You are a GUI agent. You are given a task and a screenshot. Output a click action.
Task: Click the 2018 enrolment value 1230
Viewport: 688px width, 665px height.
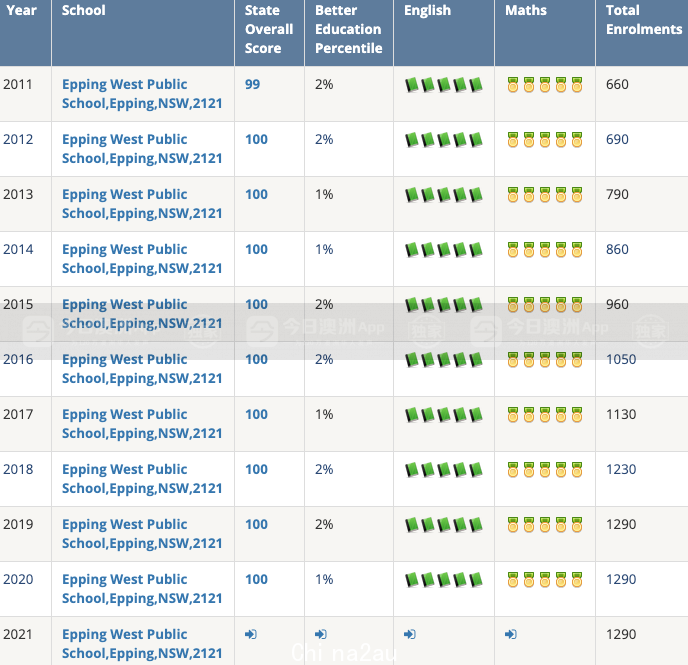click(x=621, y=469)
